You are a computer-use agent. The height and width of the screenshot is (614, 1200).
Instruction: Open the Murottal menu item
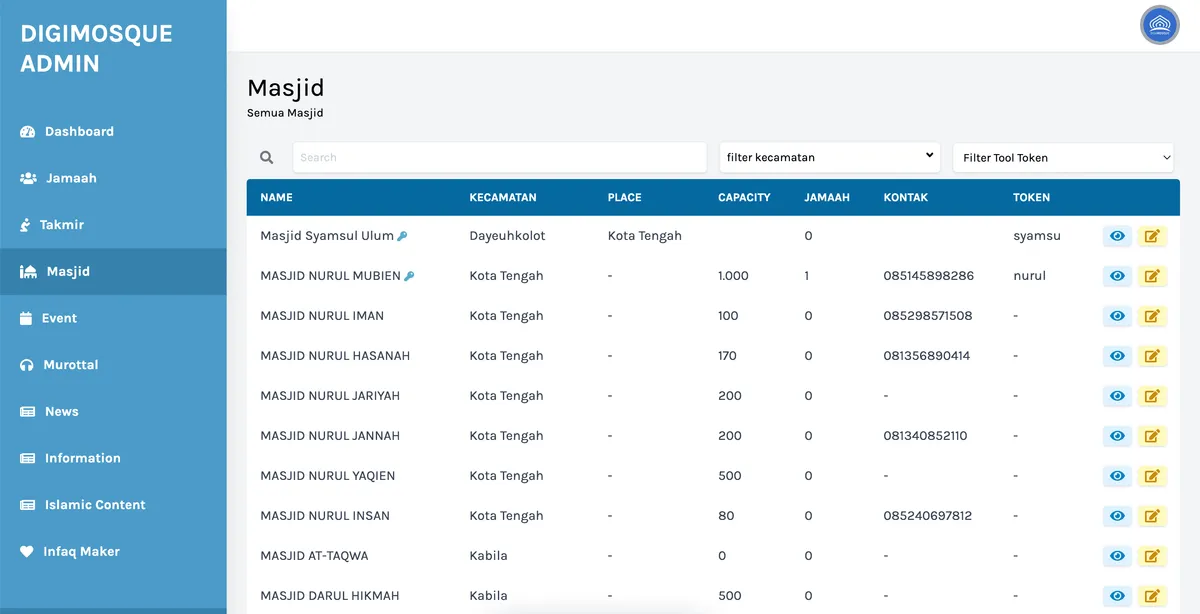pyautogui.click(x=113, y=365)
